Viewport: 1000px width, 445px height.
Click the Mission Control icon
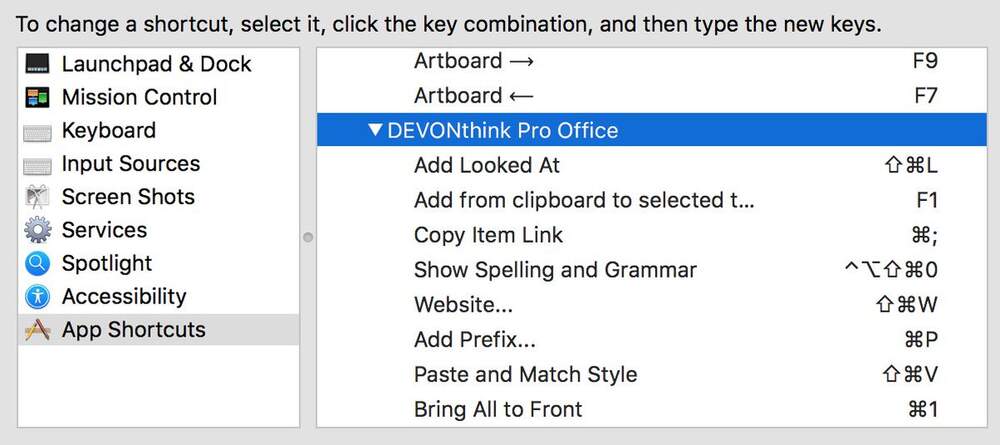point(37,98)
